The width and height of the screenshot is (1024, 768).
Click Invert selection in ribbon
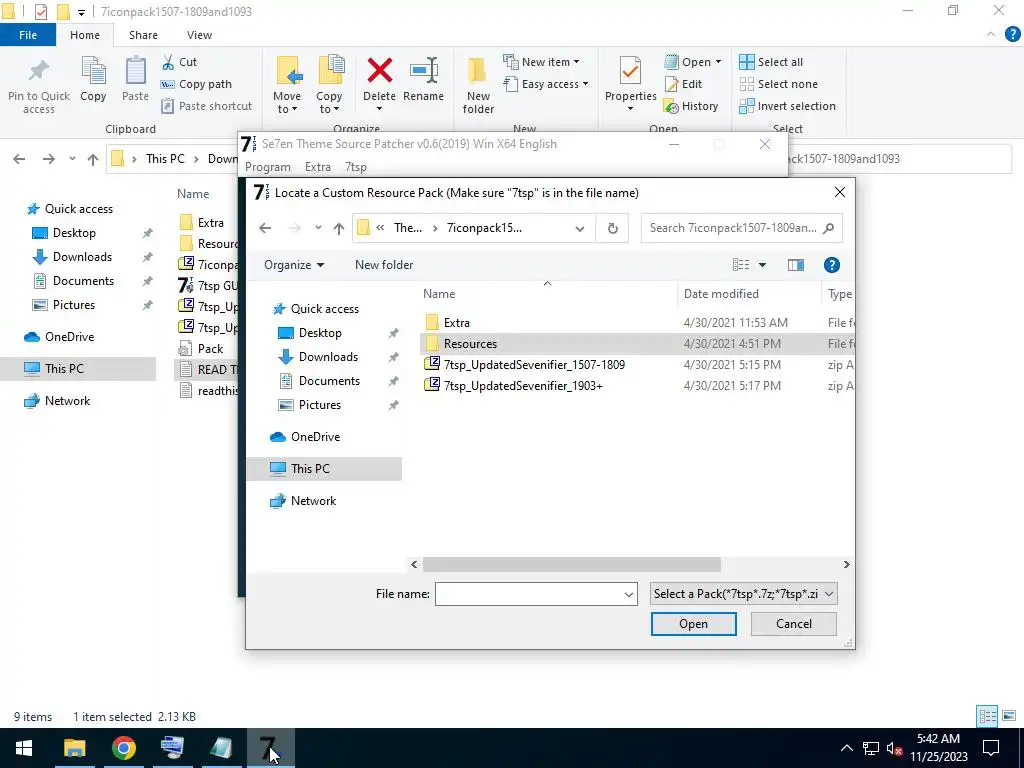[788, 106]
